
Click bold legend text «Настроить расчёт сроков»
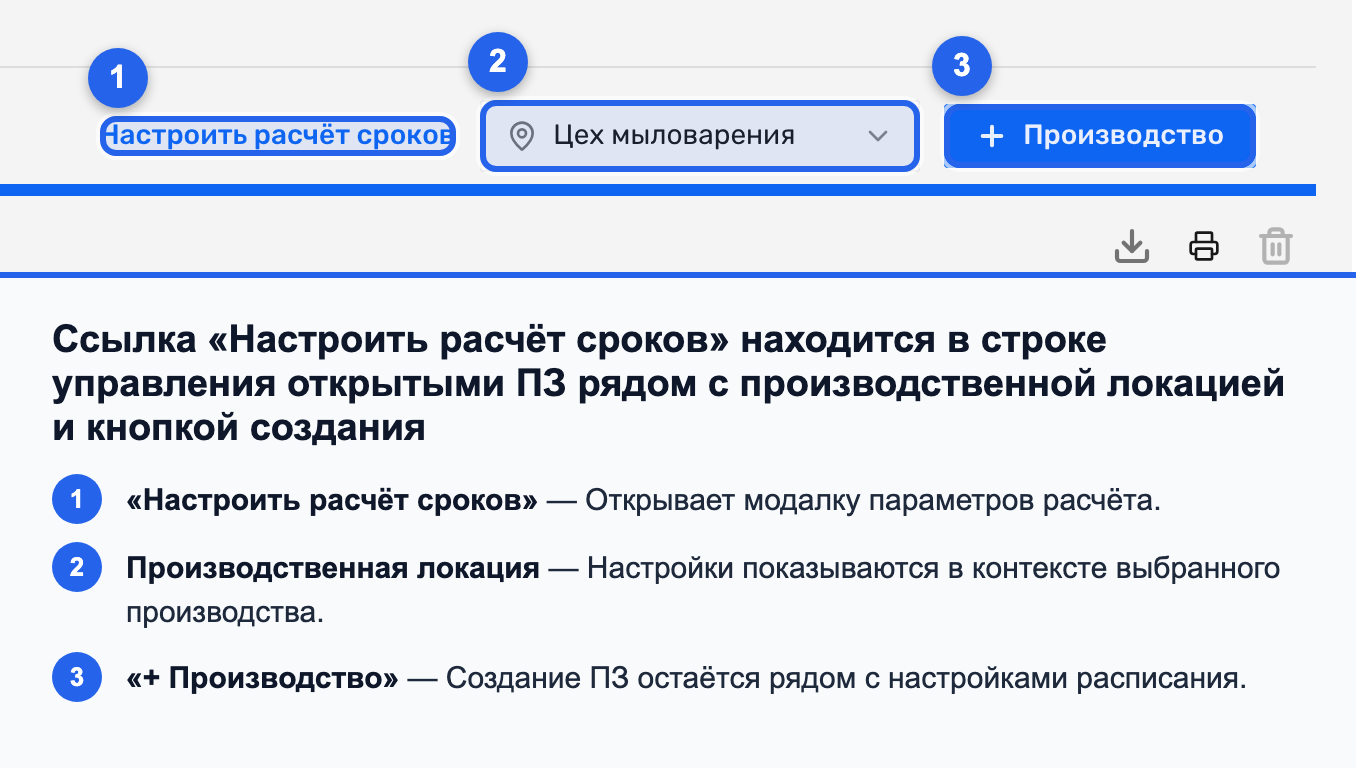pyautogui.click(x=332, y=500)
